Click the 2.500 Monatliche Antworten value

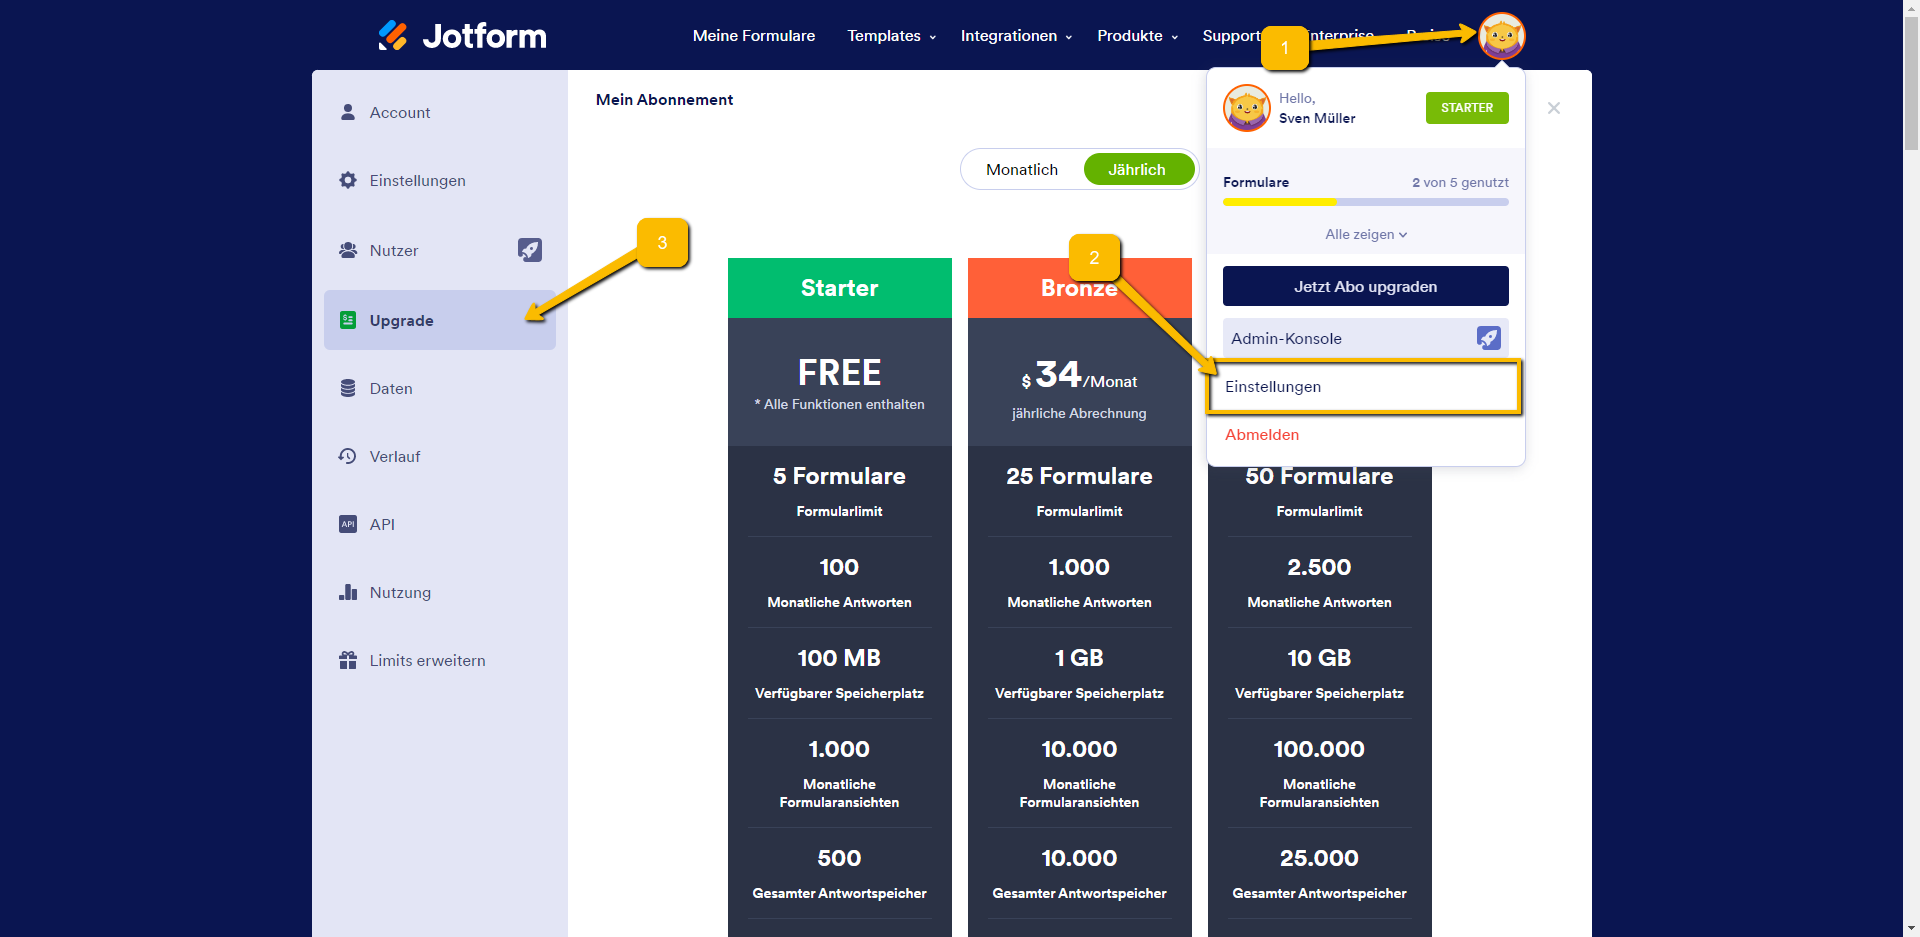click(1319, 567)
